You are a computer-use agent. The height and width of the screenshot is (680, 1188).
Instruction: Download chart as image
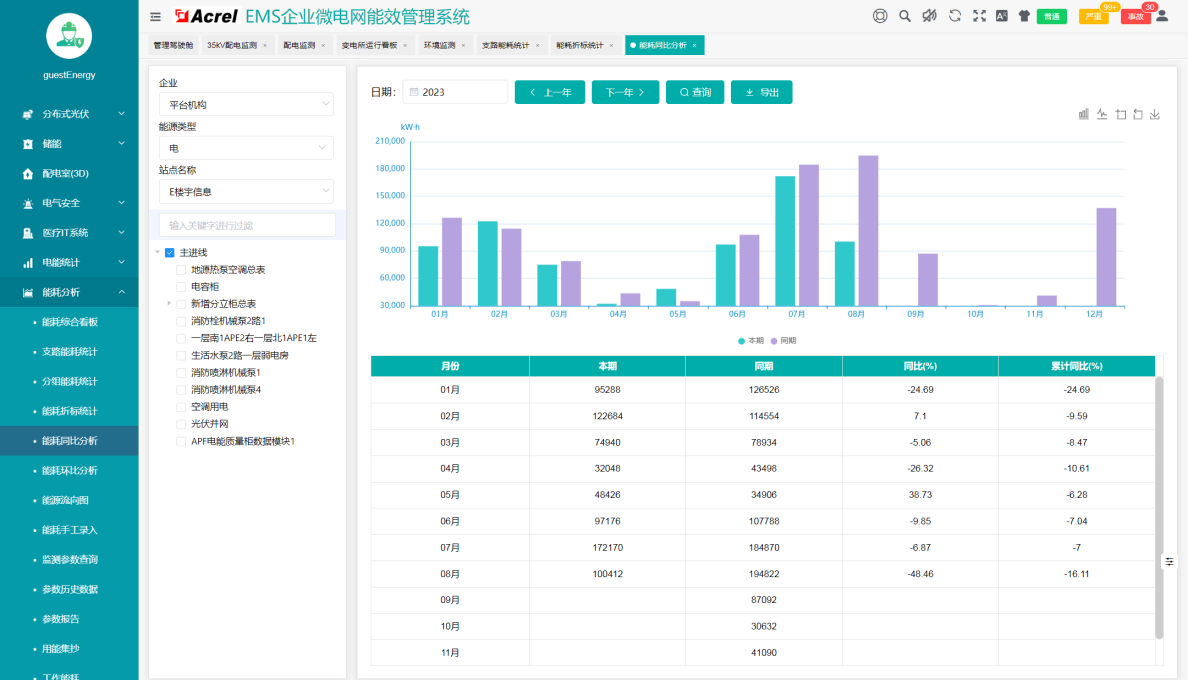[1155, 114]
